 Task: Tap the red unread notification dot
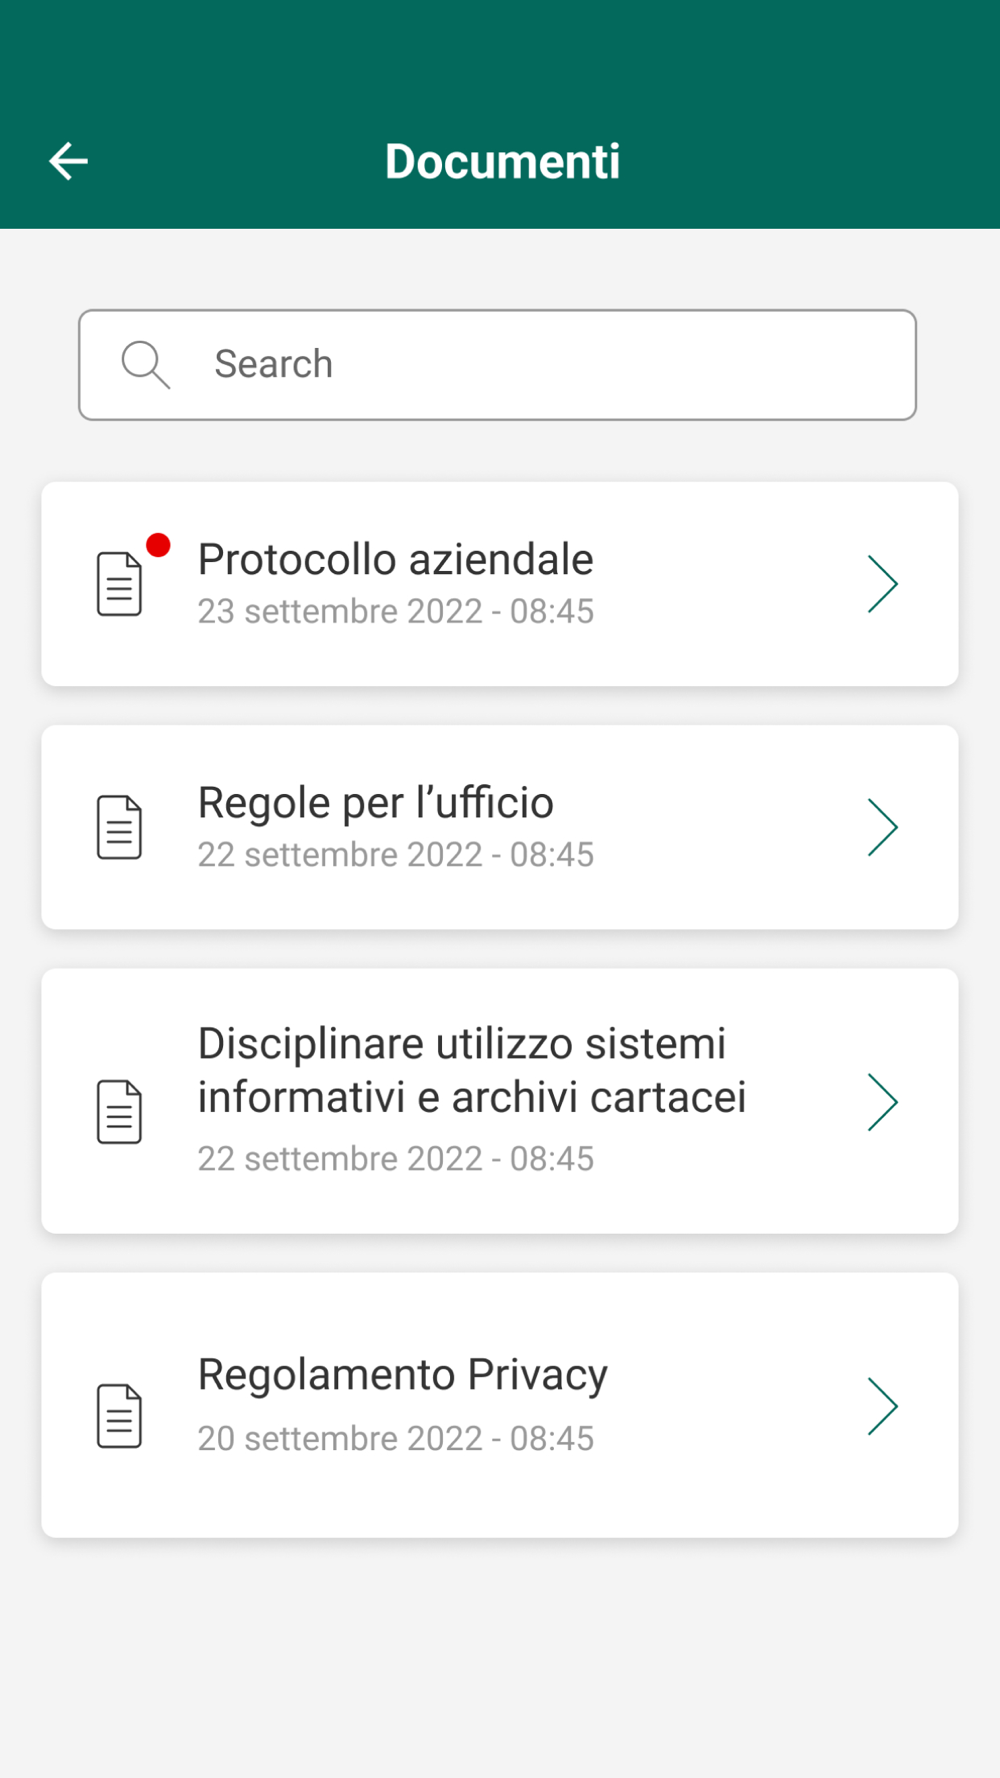point(158,545)
